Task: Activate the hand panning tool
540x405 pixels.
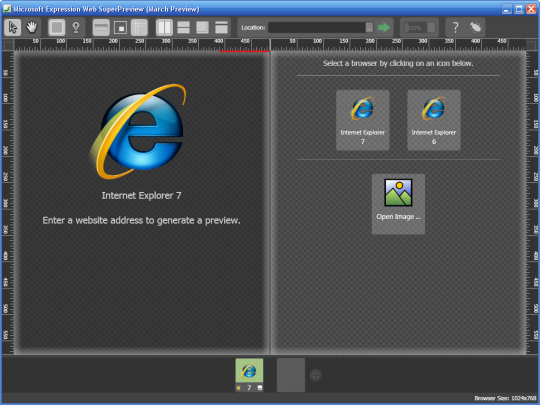Action: pos(32,27)
